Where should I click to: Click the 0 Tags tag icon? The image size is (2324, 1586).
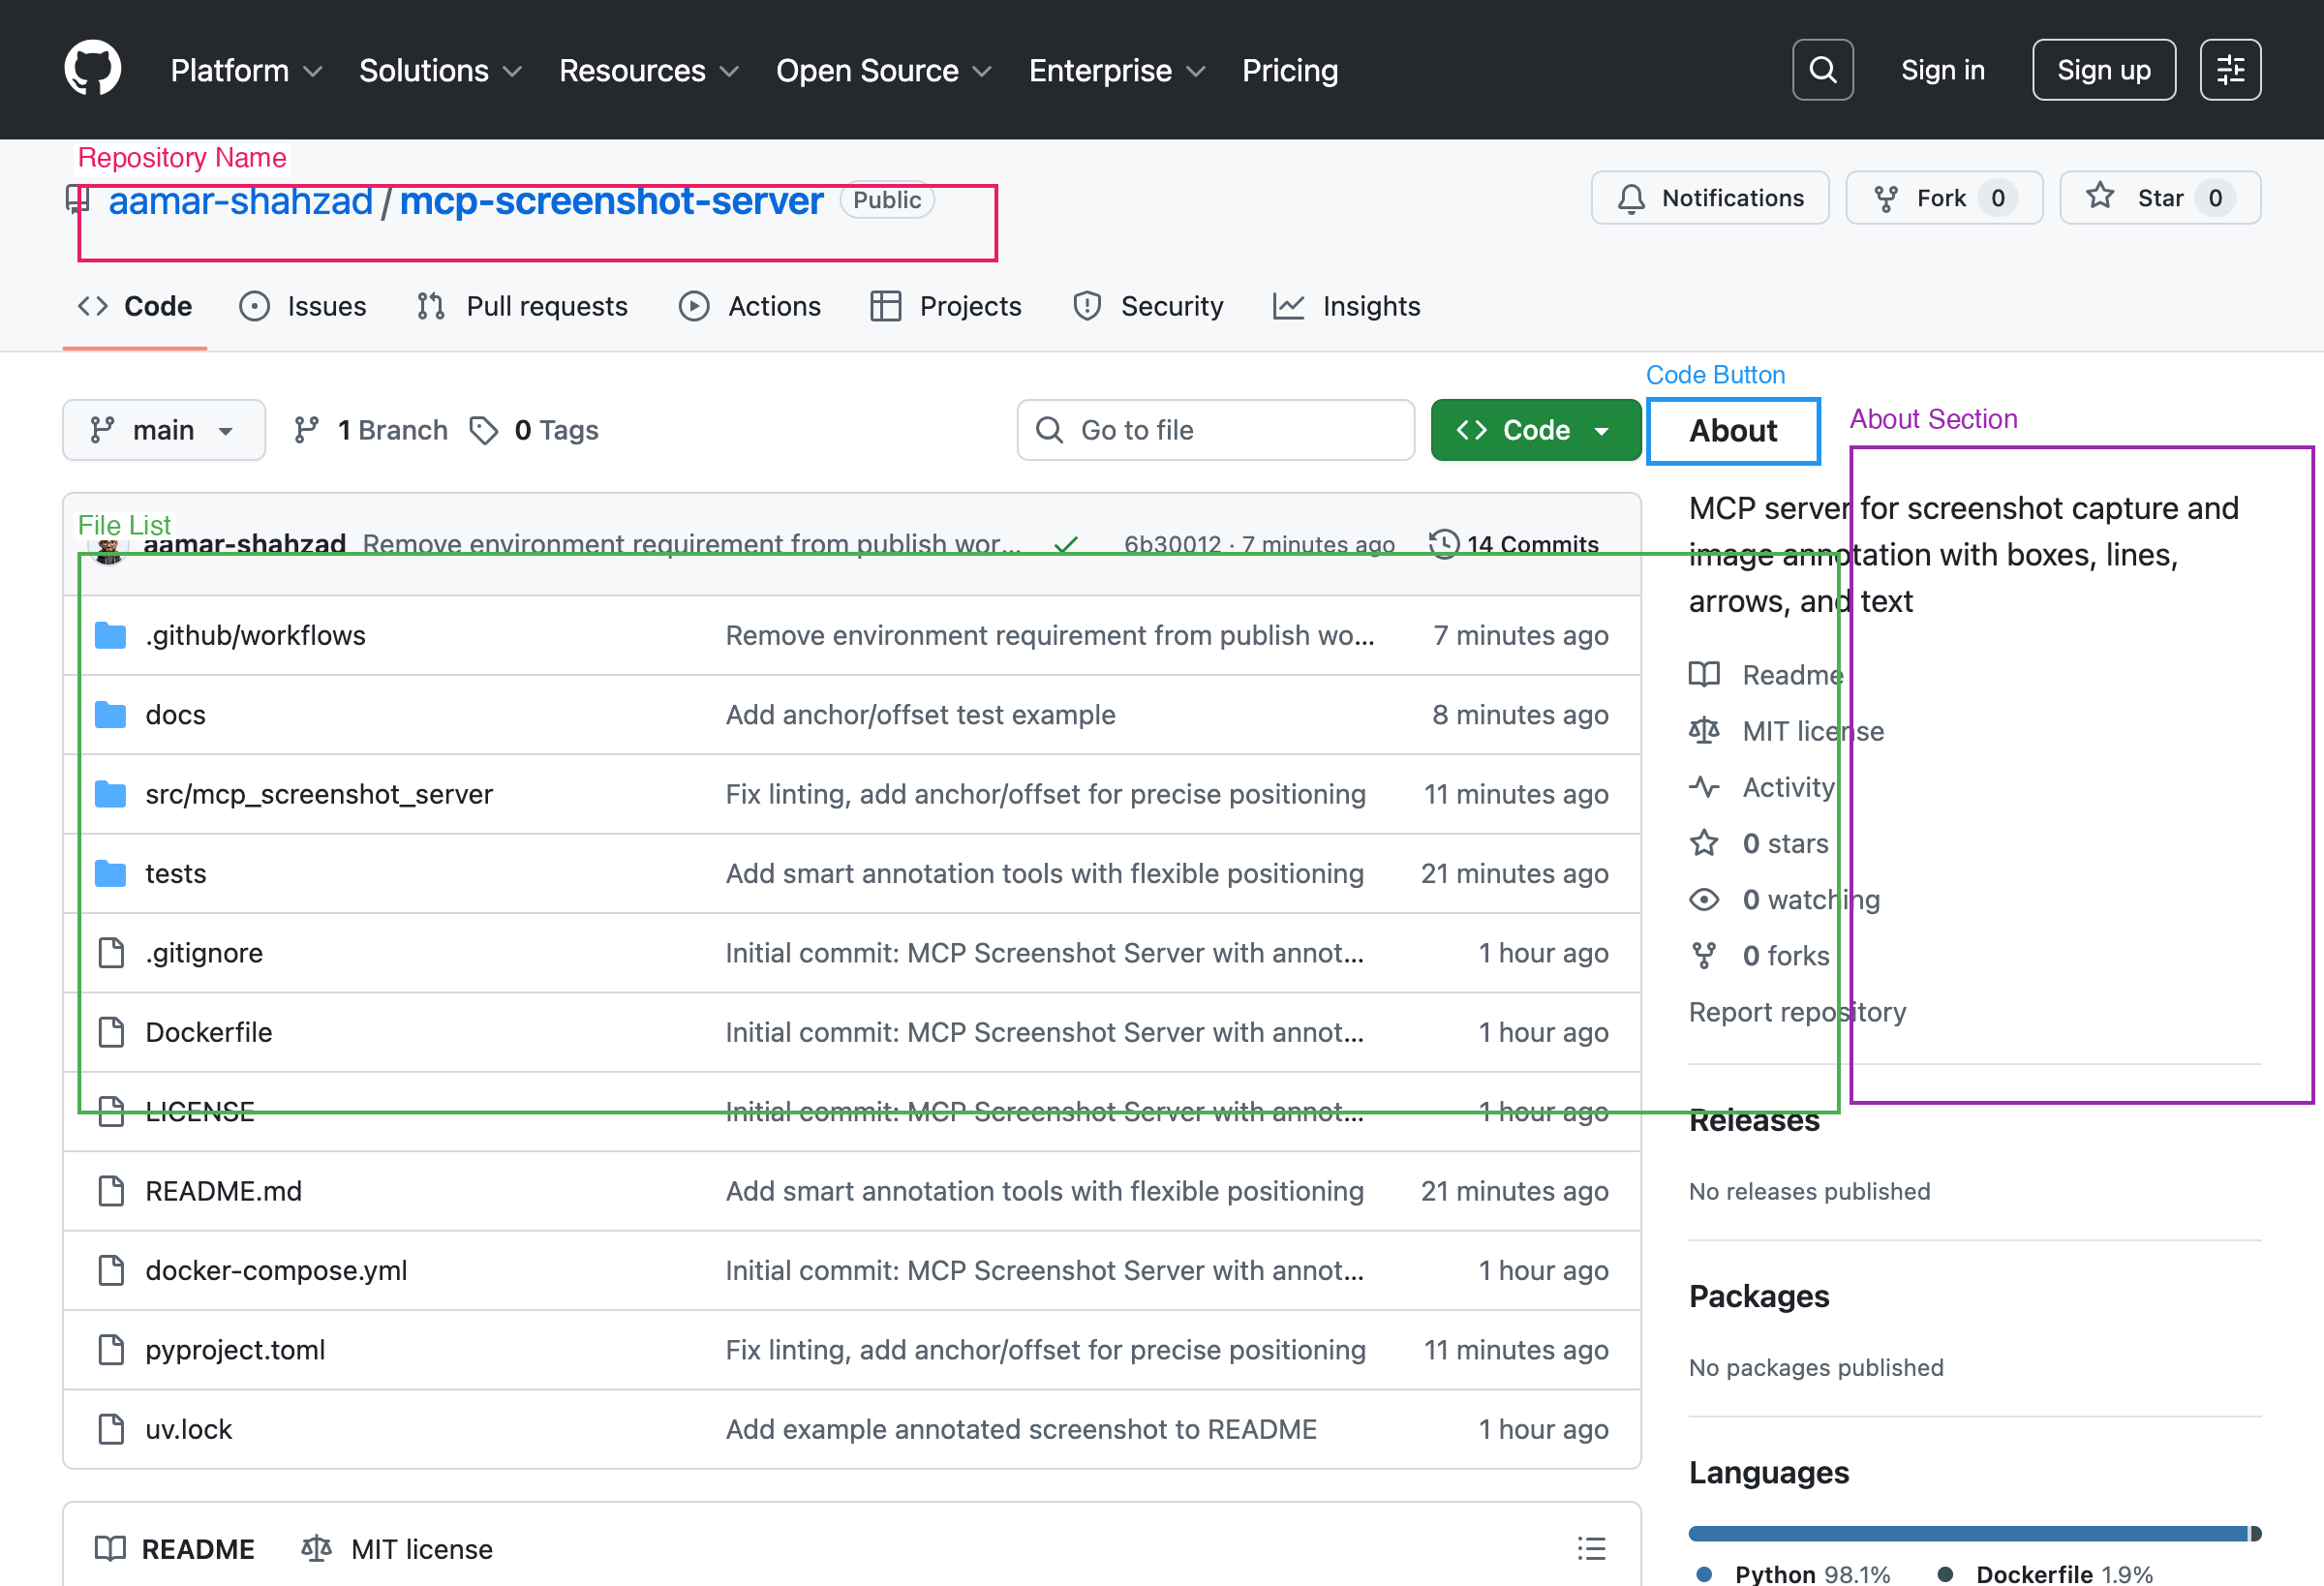(485, 430)
